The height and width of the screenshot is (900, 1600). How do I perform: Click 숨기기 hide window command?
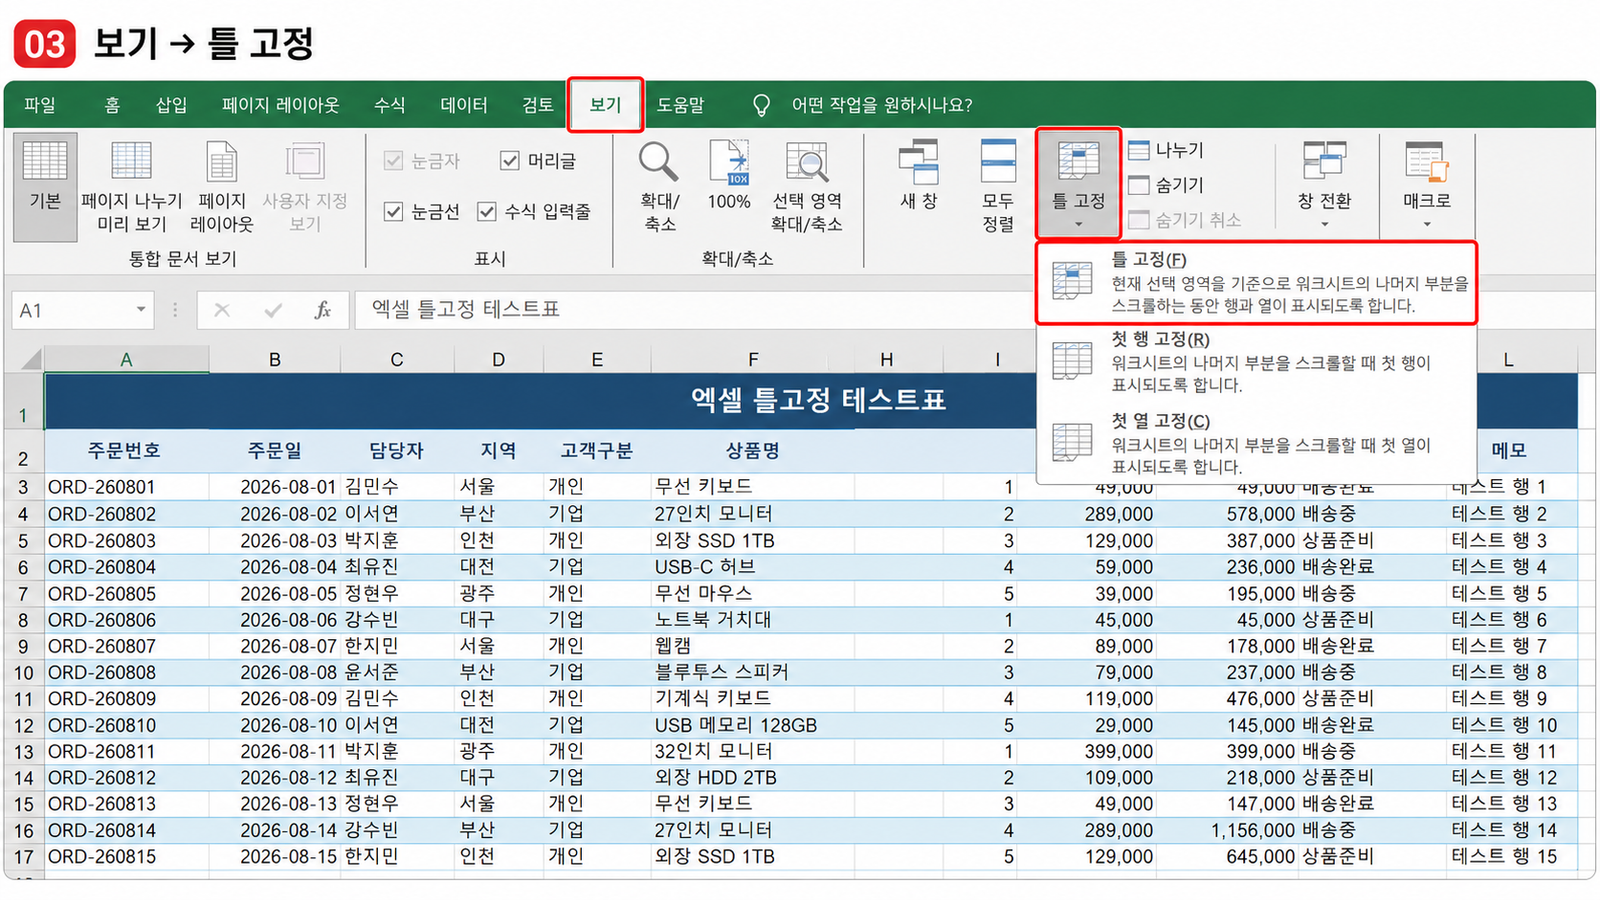point(1166,185)
